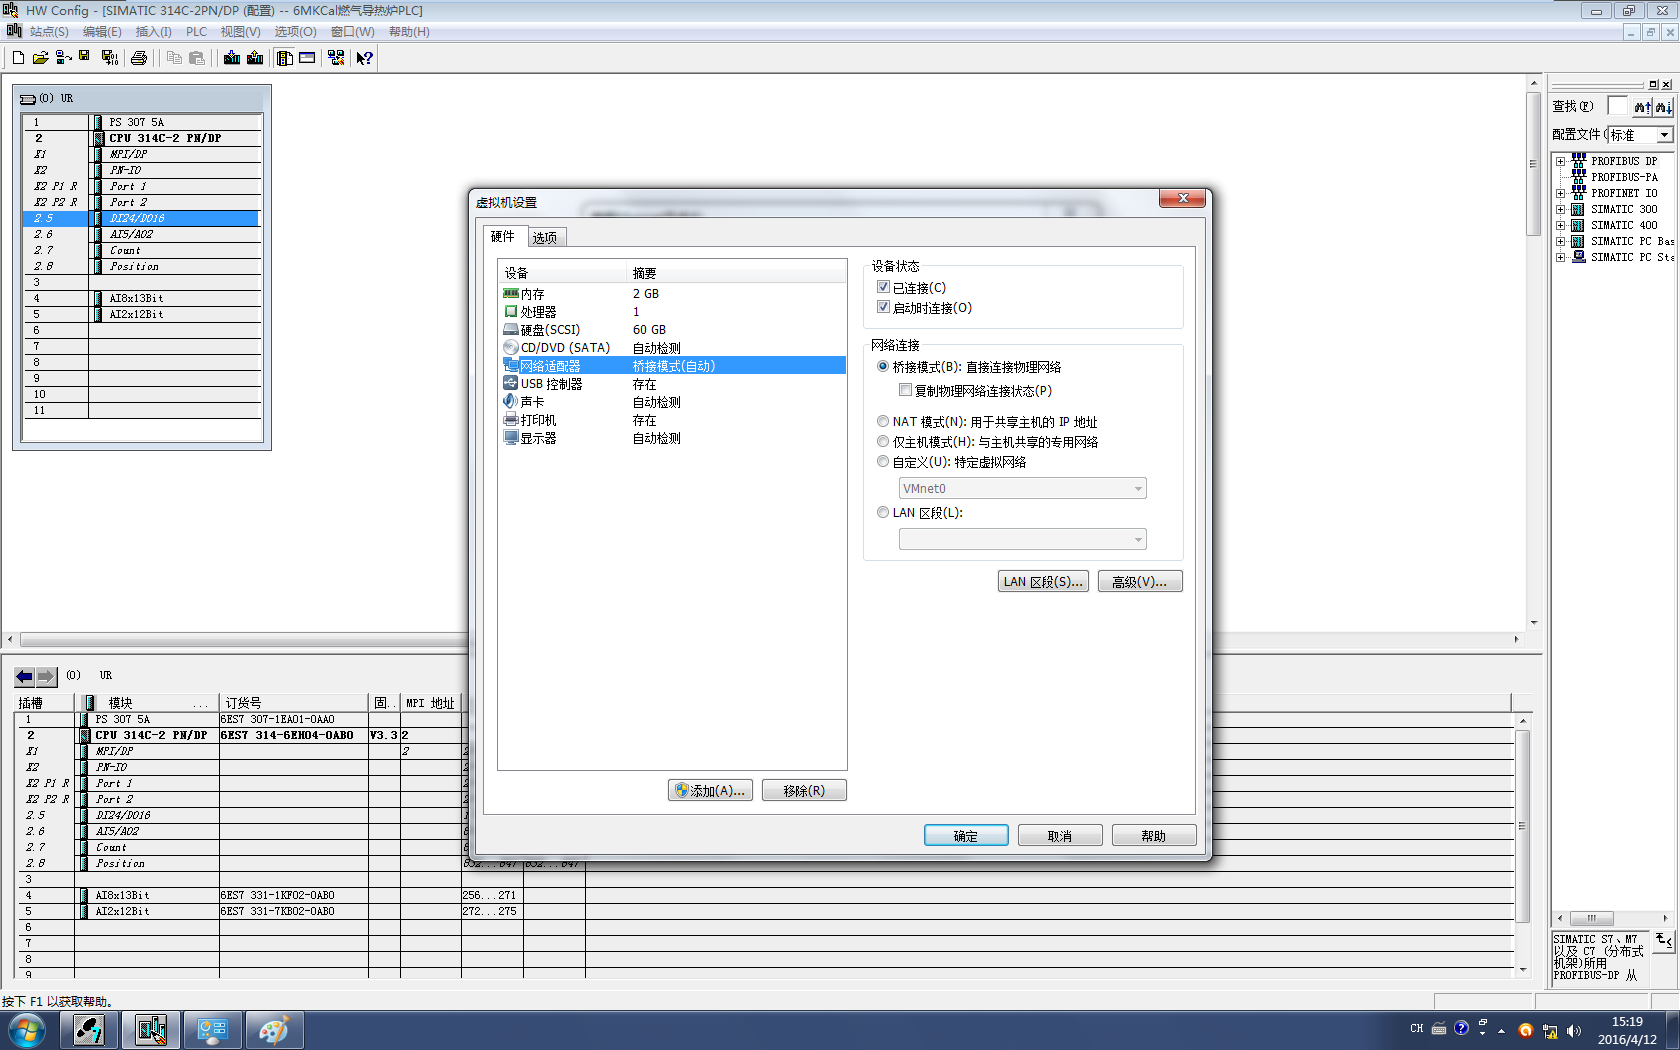This screenshot has height=1050, width=1680.
Task: Click the context Help pointer toolbar icon
Action: (x=365, y=58)
